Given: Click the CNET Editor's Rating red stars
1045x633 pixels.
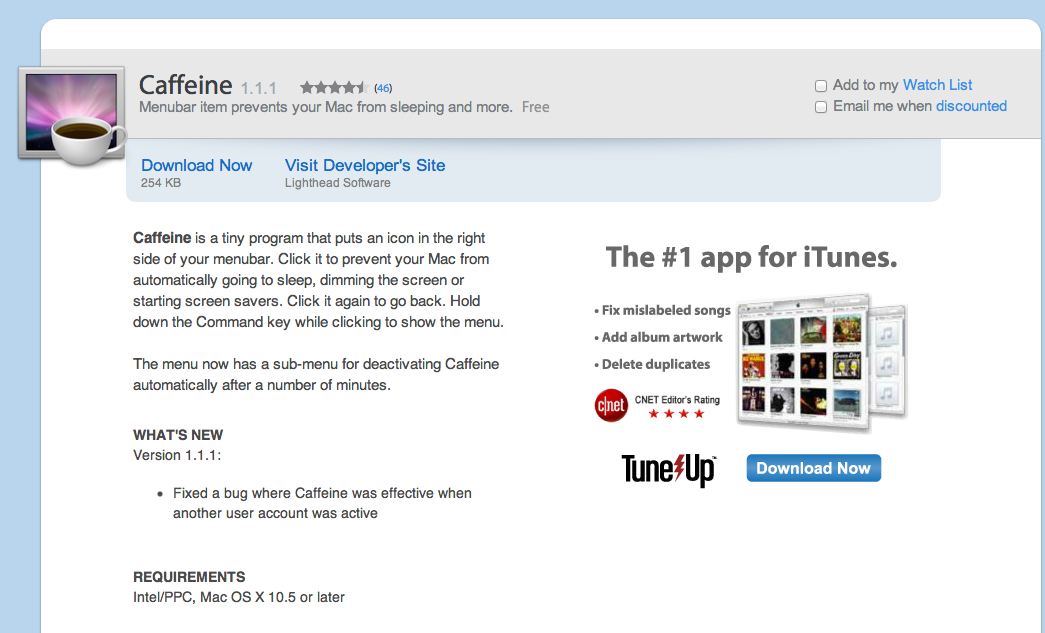Looking at the screenshot, I should [676, 414].
